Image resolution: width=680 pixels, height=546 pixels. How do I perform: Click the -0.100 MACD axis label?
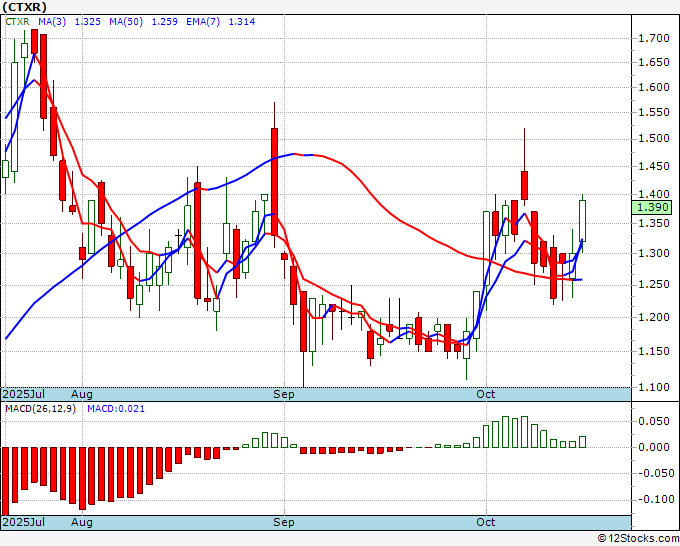point(653,499)
